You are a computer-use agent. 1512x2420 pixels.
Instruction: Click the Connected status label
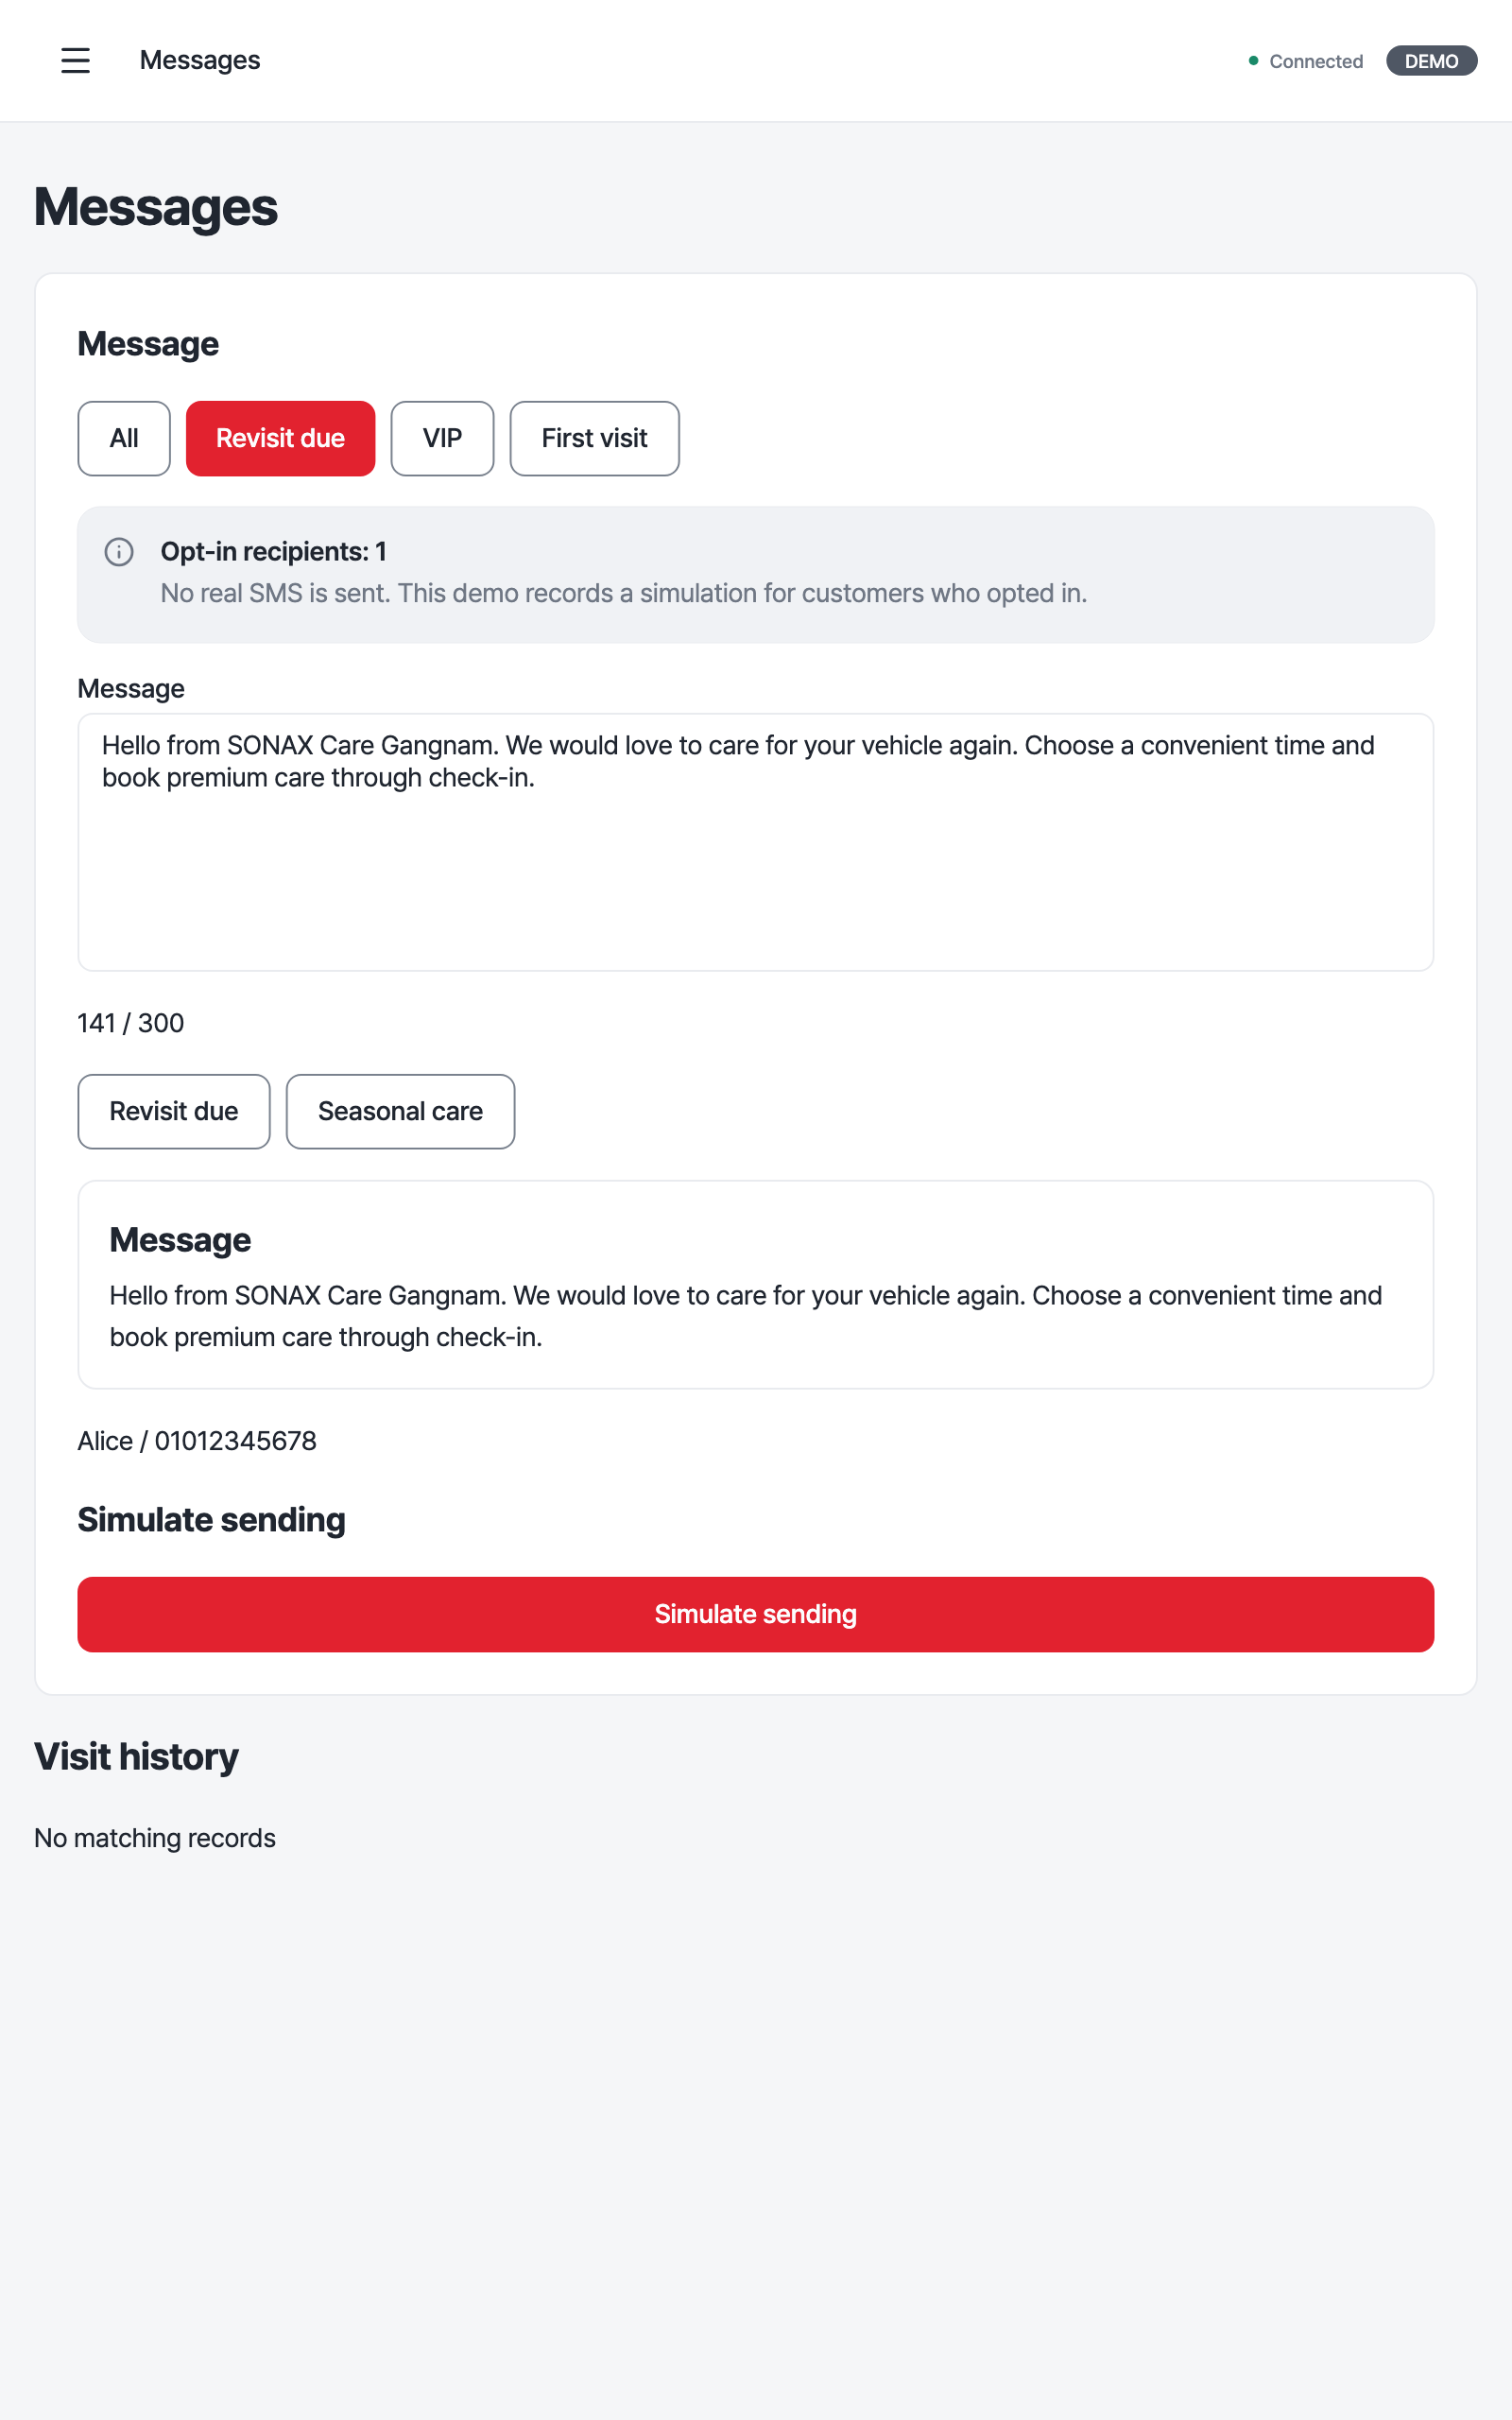pyautogui.click(x=1316, y=61)
